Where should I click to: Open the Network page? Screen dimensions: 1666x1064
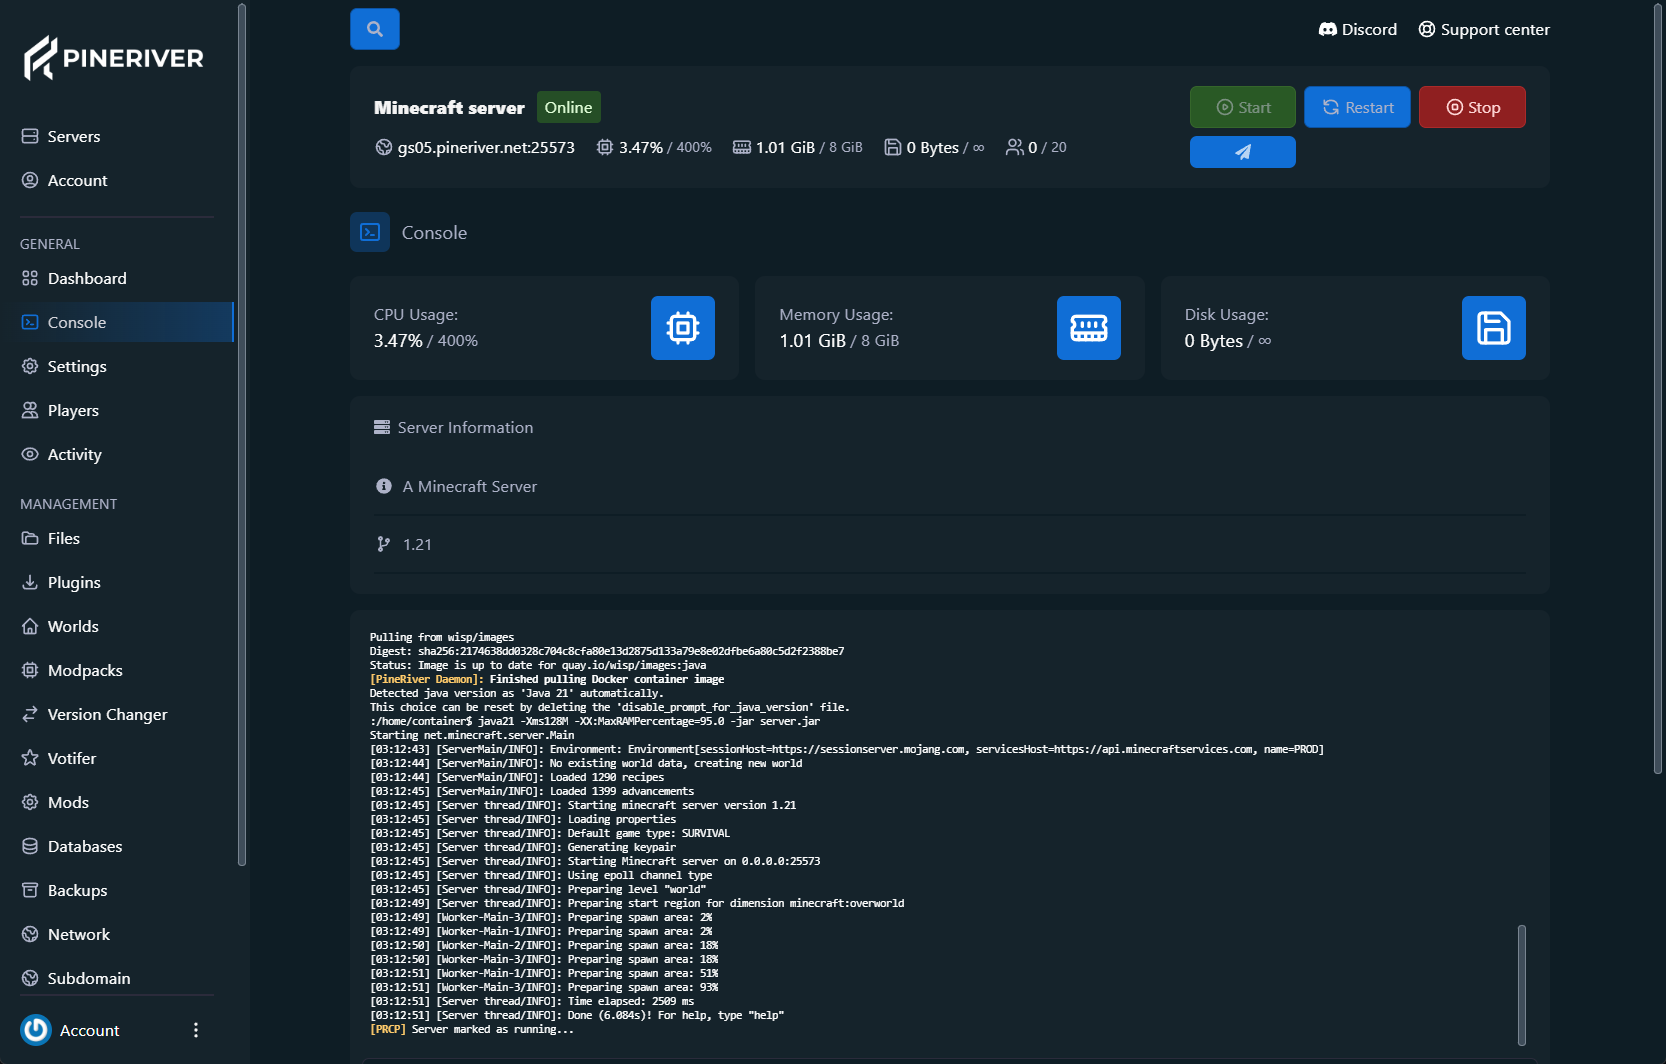point(117,934)
